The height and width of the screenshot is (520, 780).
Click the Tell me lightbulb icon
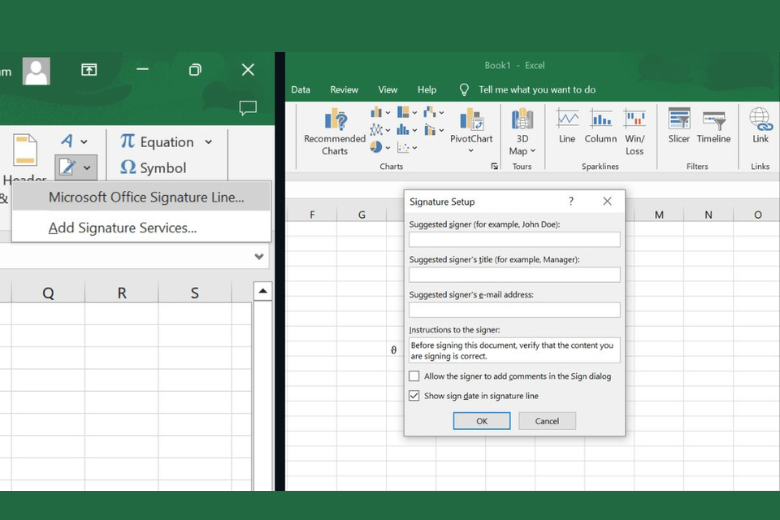coord(464,90)
